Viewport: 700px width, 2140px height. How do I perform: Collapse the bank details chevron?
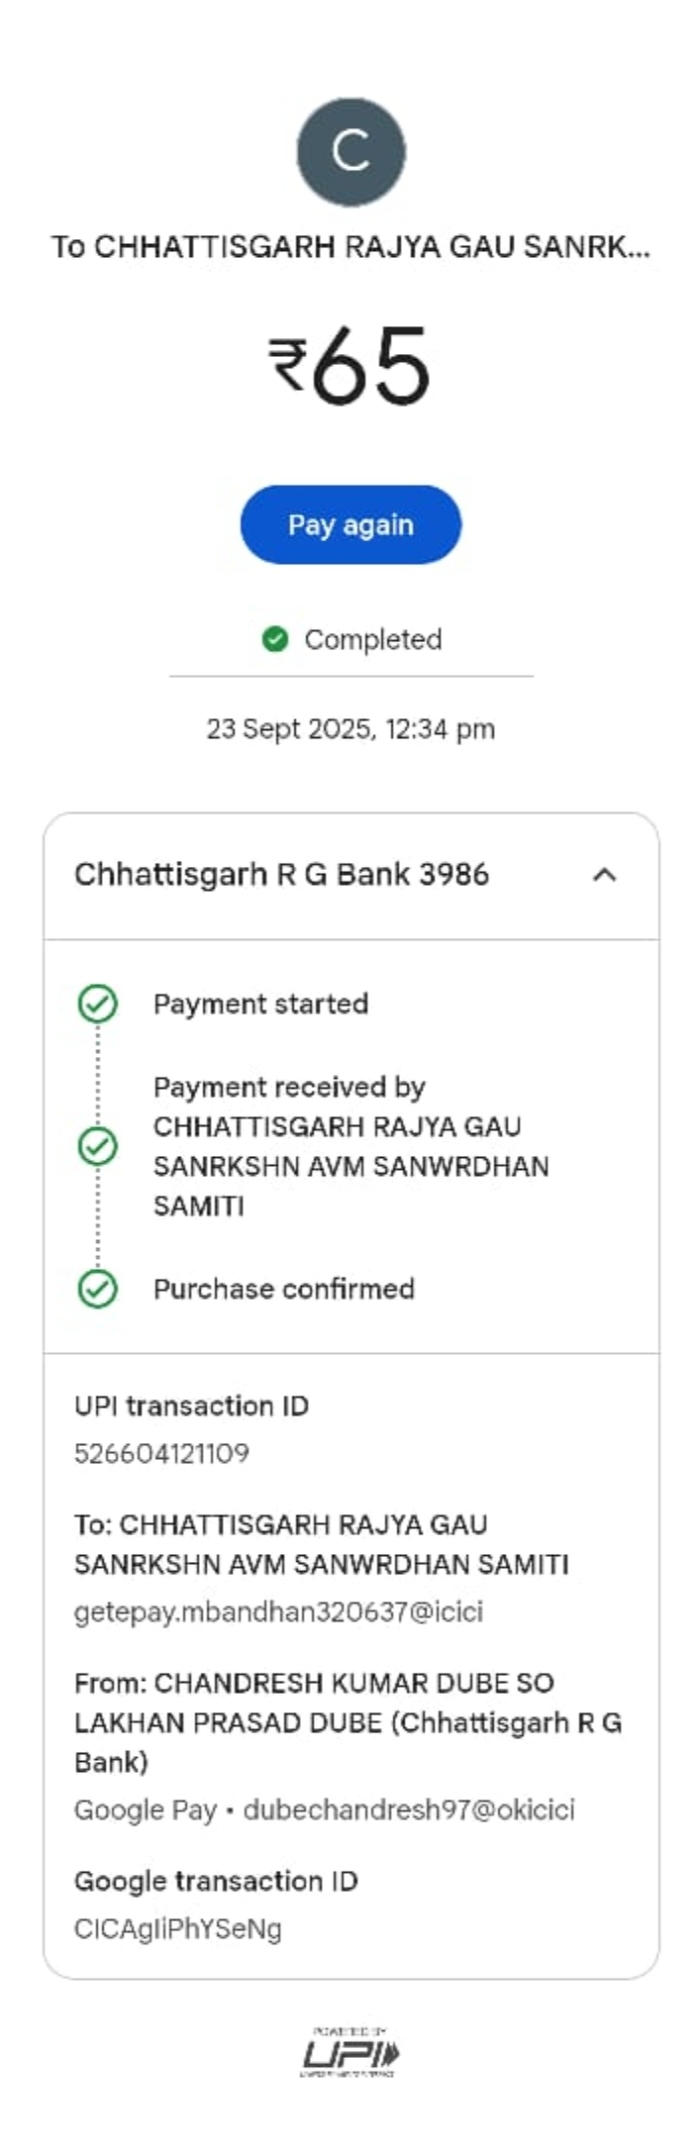pyautogui.click(x=604, y=875)
